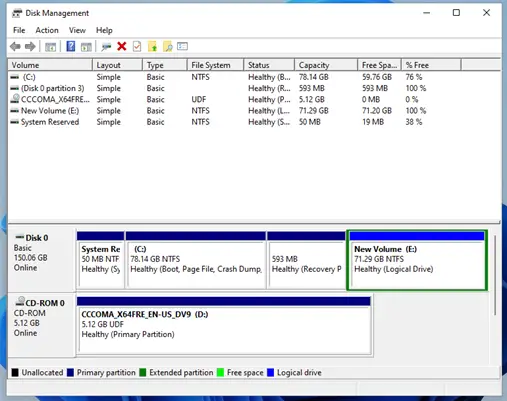
Task: Click the Back arrow toolbar icon
Action: tap(15, 47)
